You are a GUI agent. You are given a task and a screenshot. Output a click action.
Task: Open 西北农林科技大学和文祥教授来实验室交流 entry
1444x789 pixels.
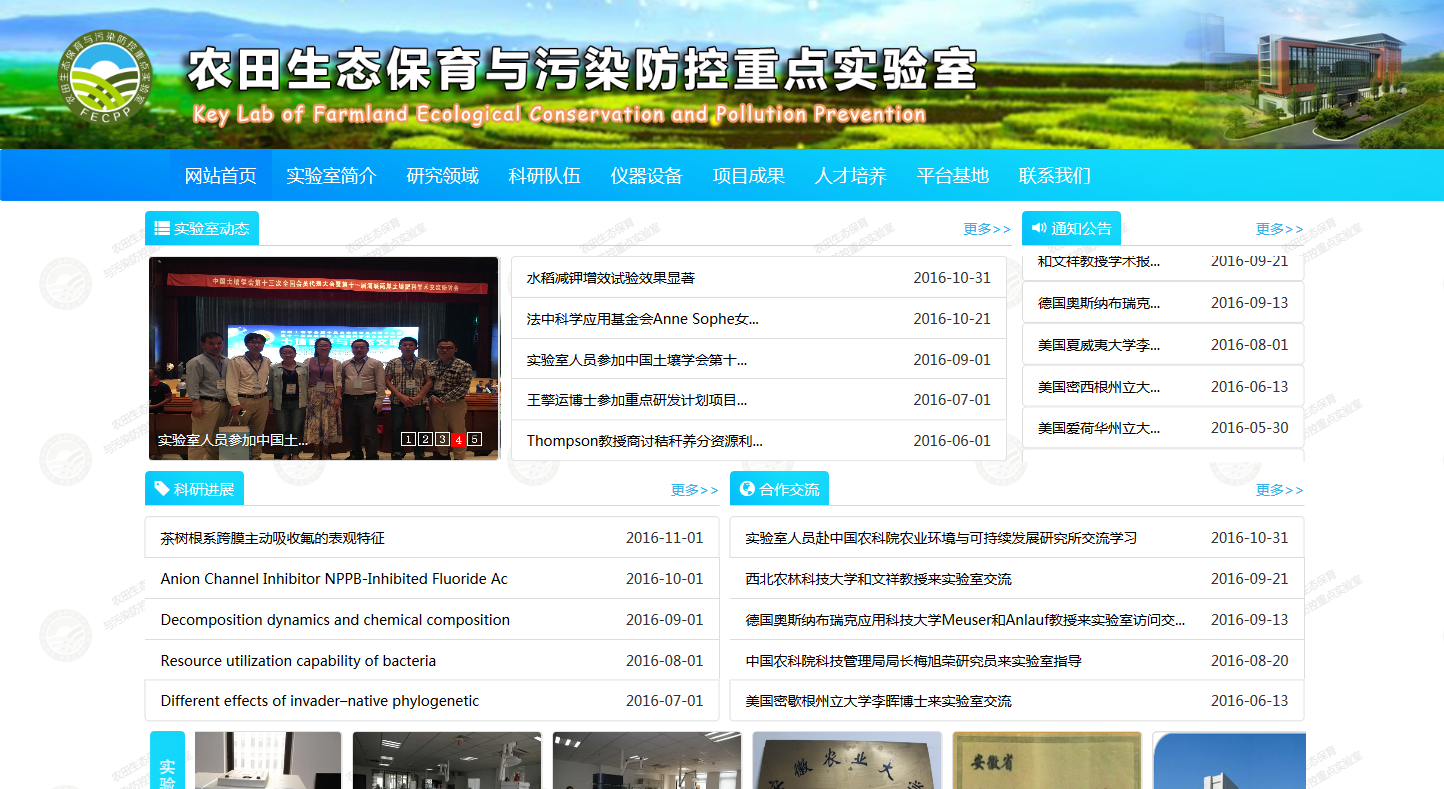[x=878, y=579]
